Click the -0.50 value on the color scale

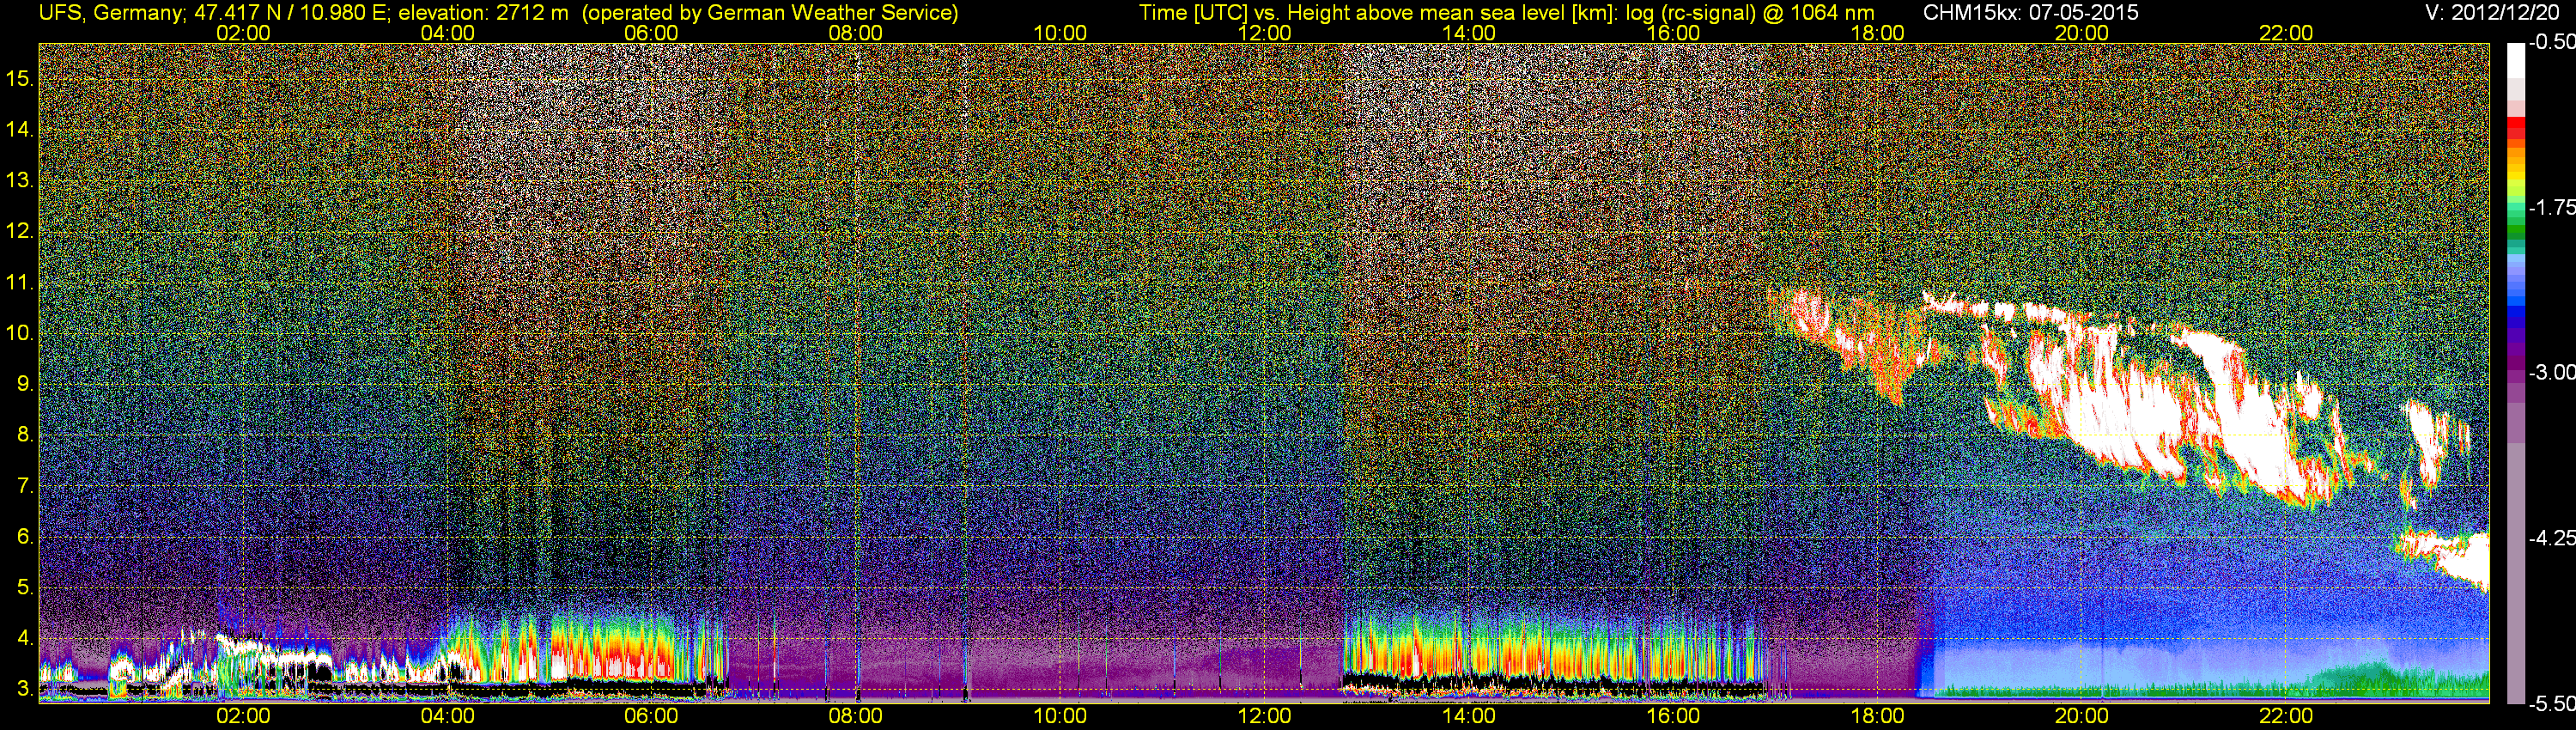[x=2552, y=42]
